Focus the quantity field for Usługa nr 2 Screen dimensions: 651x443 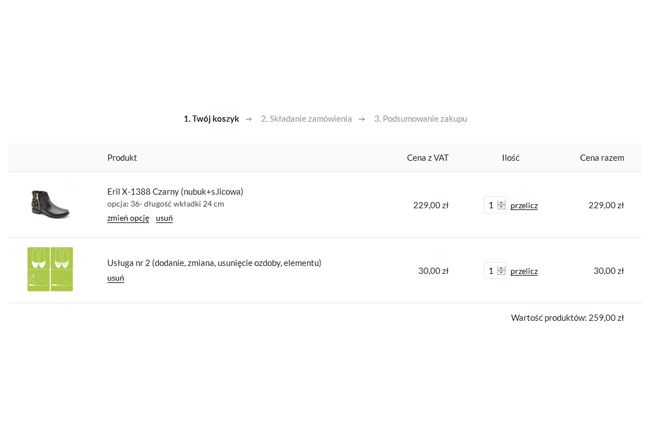pos(491,271)
